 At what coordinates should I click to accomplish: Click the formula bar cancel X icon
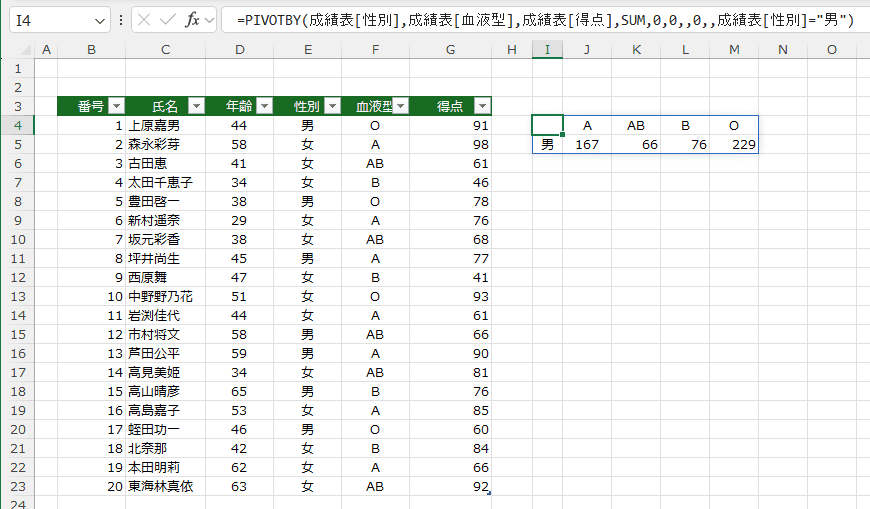[144, 21]
